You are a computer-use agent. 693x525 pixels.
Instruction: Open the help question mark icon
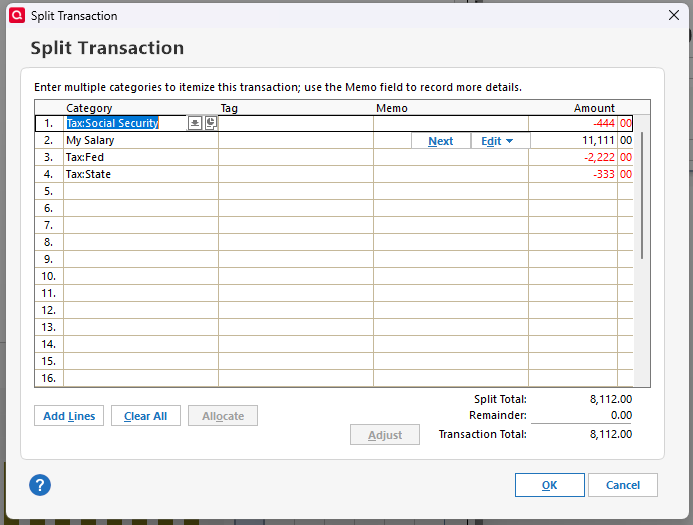40,485
